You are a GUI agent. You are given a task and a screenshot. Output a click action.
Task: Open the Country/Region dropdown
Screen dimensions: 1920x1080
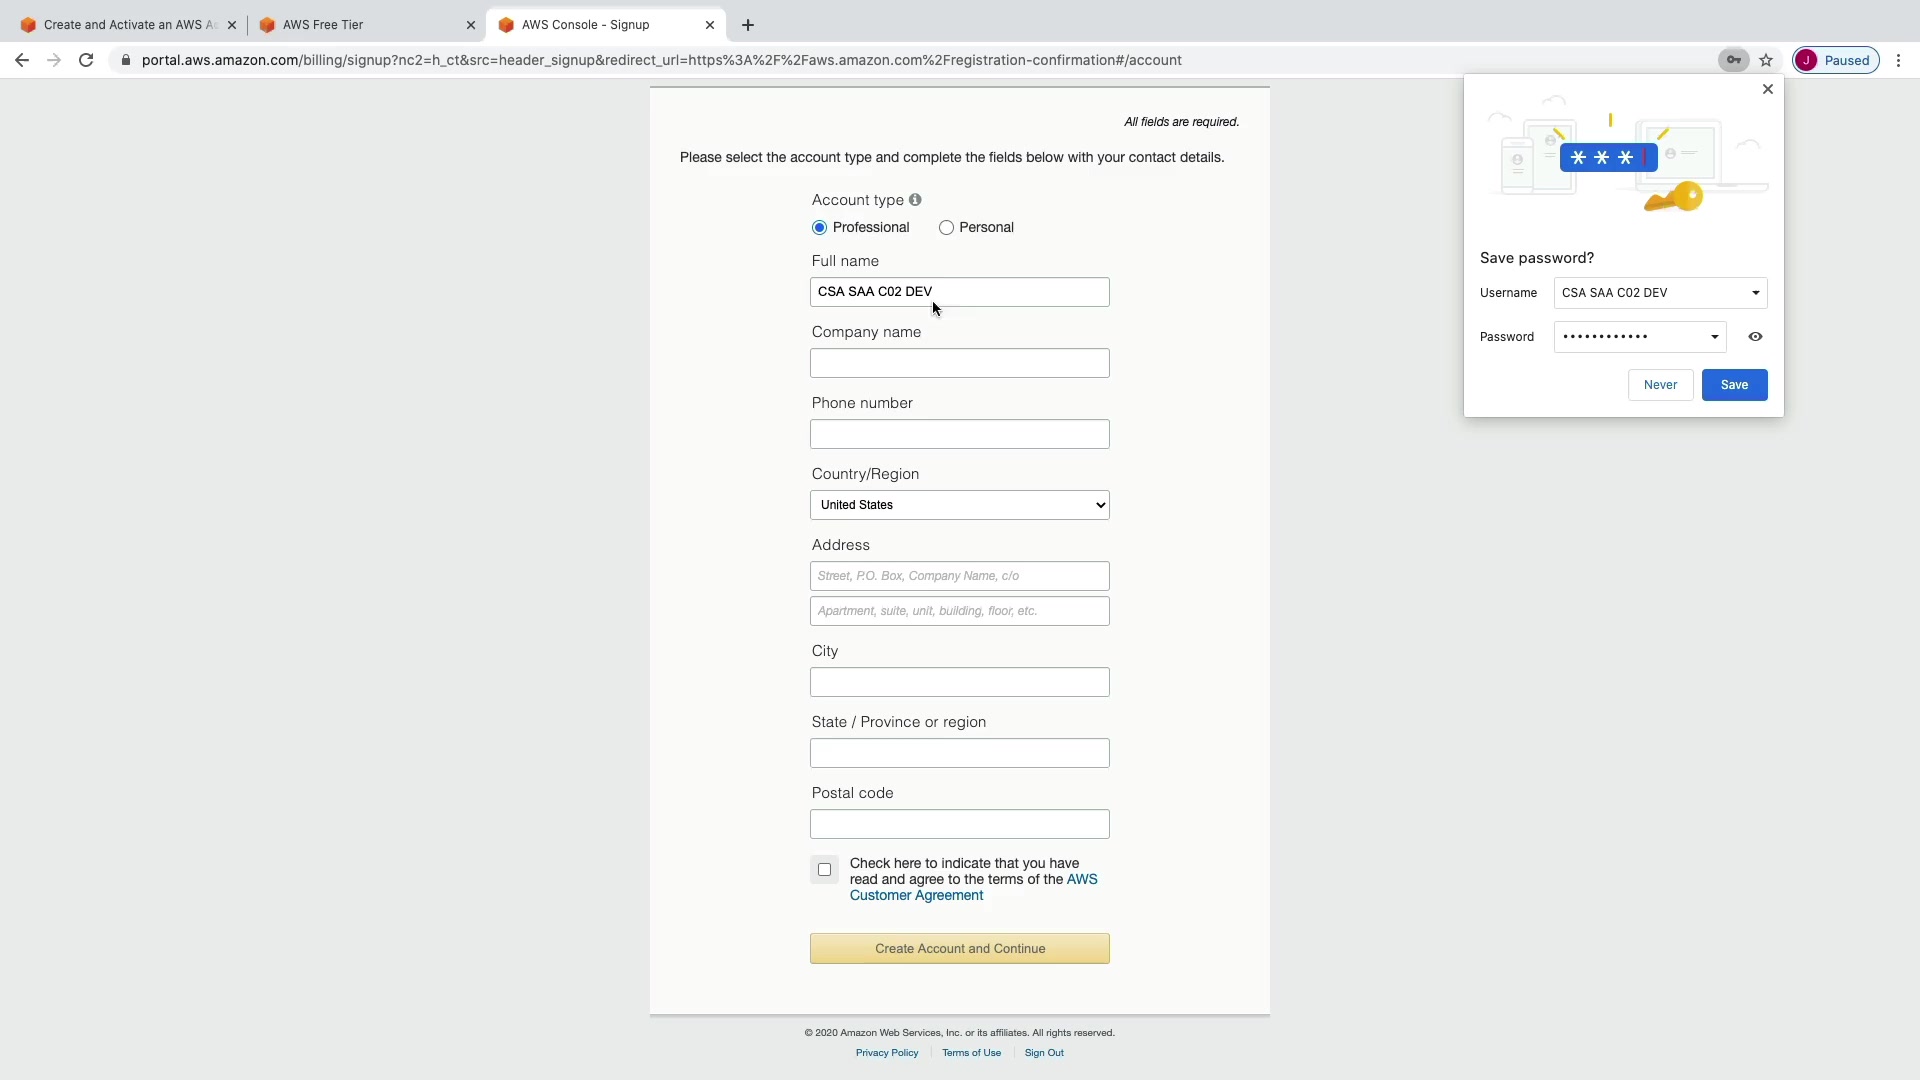(959, 505)
